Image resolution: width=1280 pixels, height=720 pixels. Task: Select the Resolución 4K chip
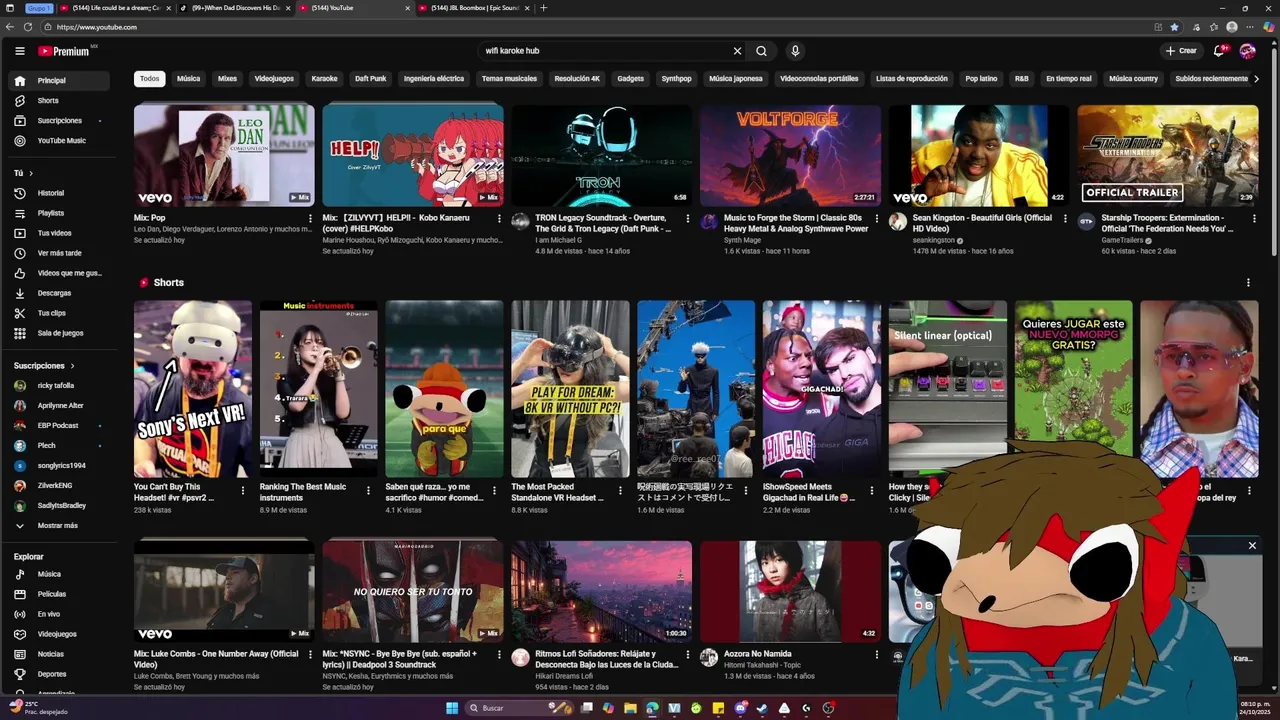pos(577,78)
